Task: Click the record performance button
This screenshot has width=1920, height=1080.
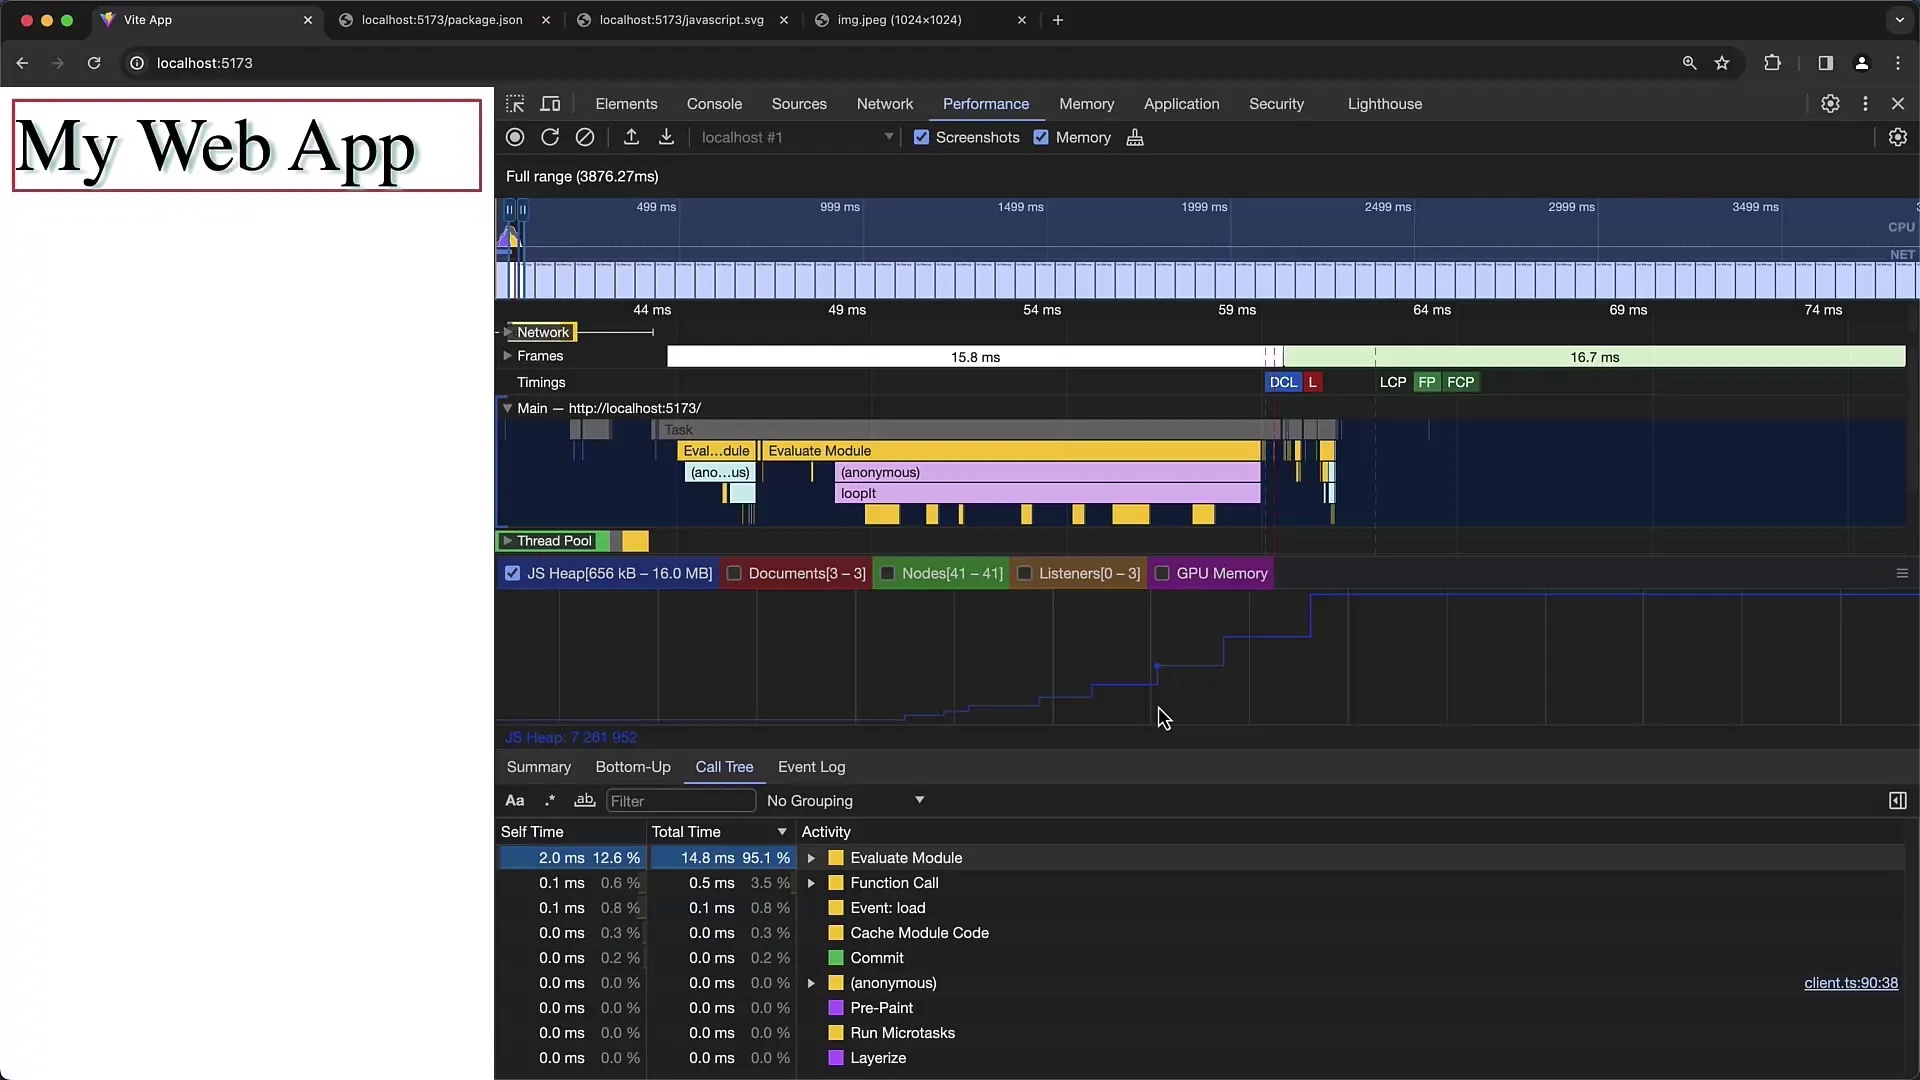Action: pyautogui.click(x=514, y=137)
